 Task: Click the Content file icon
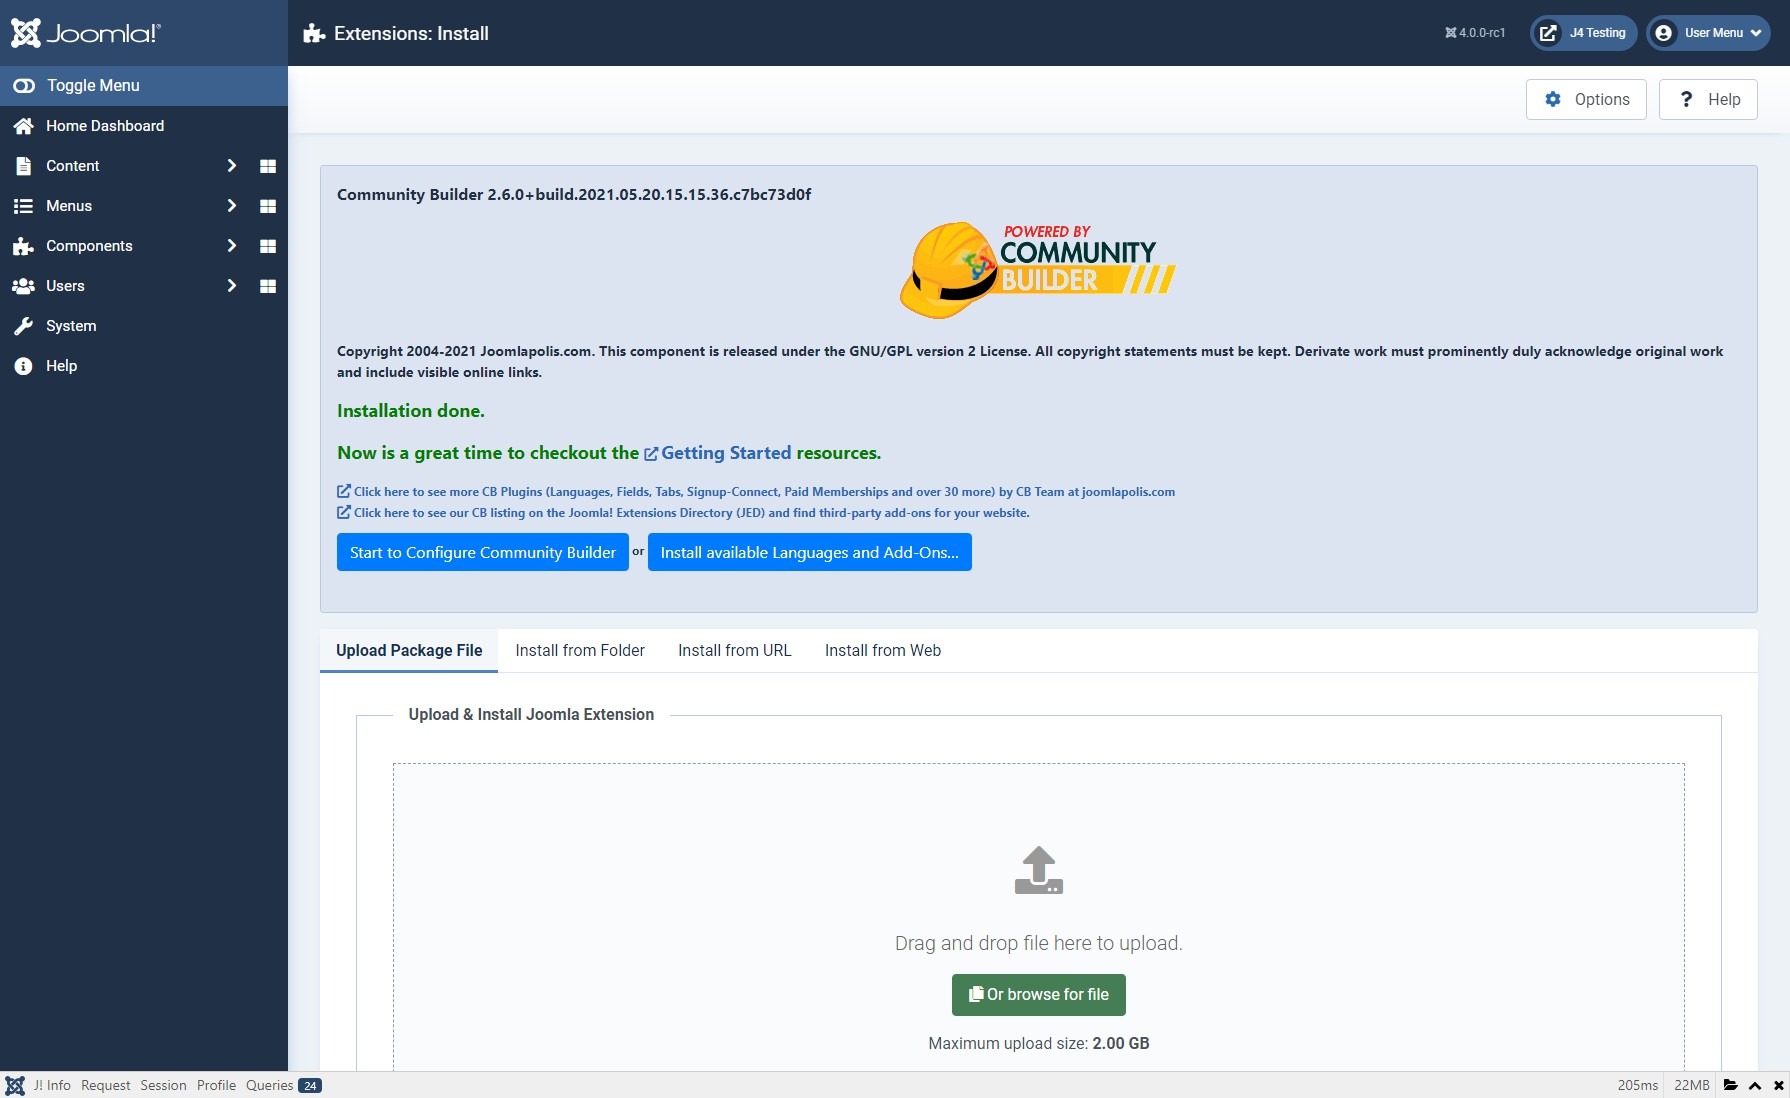tap(23, 166)
